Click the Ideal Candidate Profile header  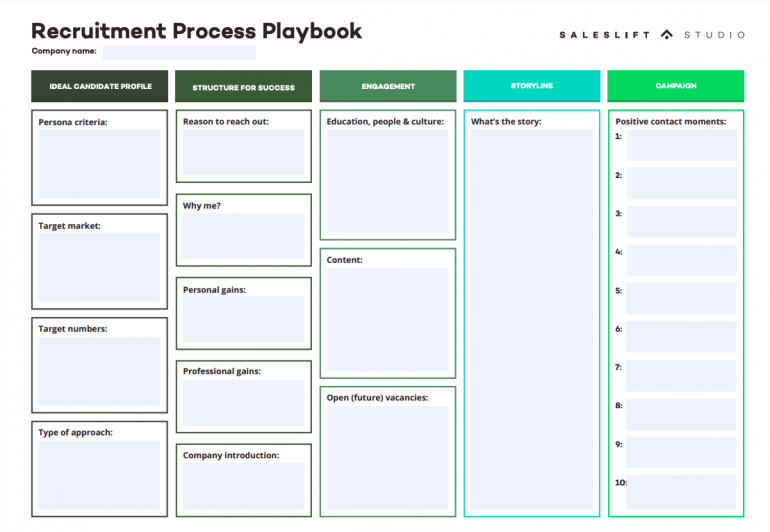pyautogui.click(x=100, y=86)
